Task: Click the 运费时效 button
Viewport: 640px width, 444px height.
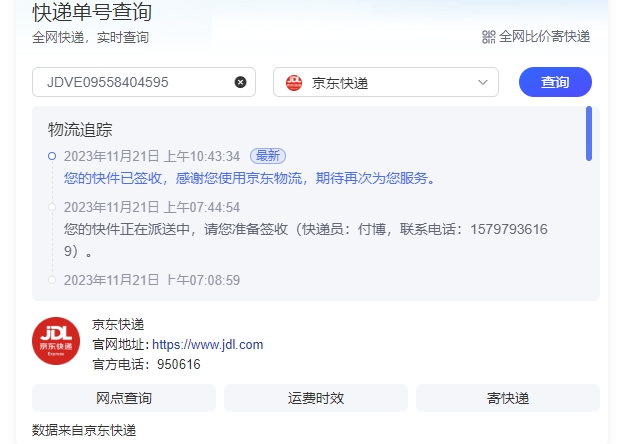Action: pos(316,398)
